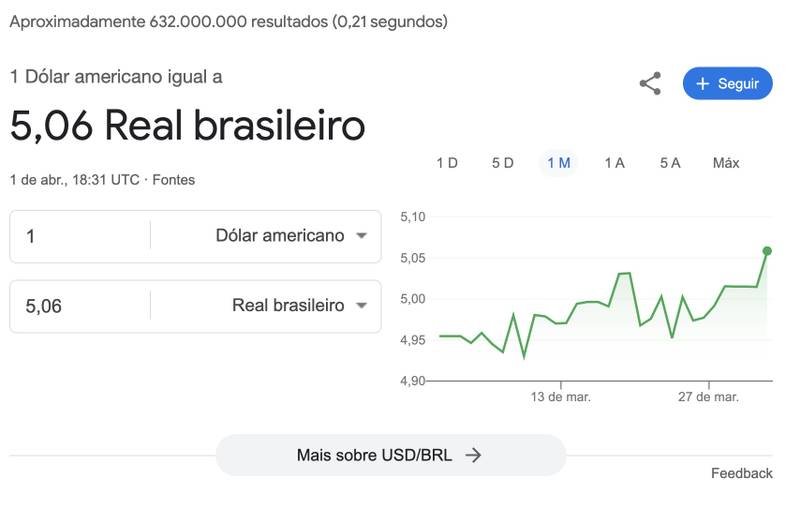Click the 27 de mar. chart marker
Image resolution: width=800 pixels, height=508 pixels.
point(708,397)
